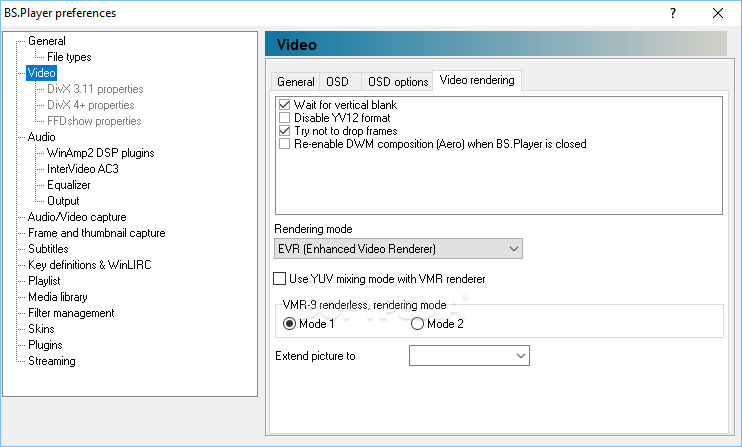Viewport: 742px width, 447px height.
Task: Select the Video tree node
Action: (x=42, y=73)
